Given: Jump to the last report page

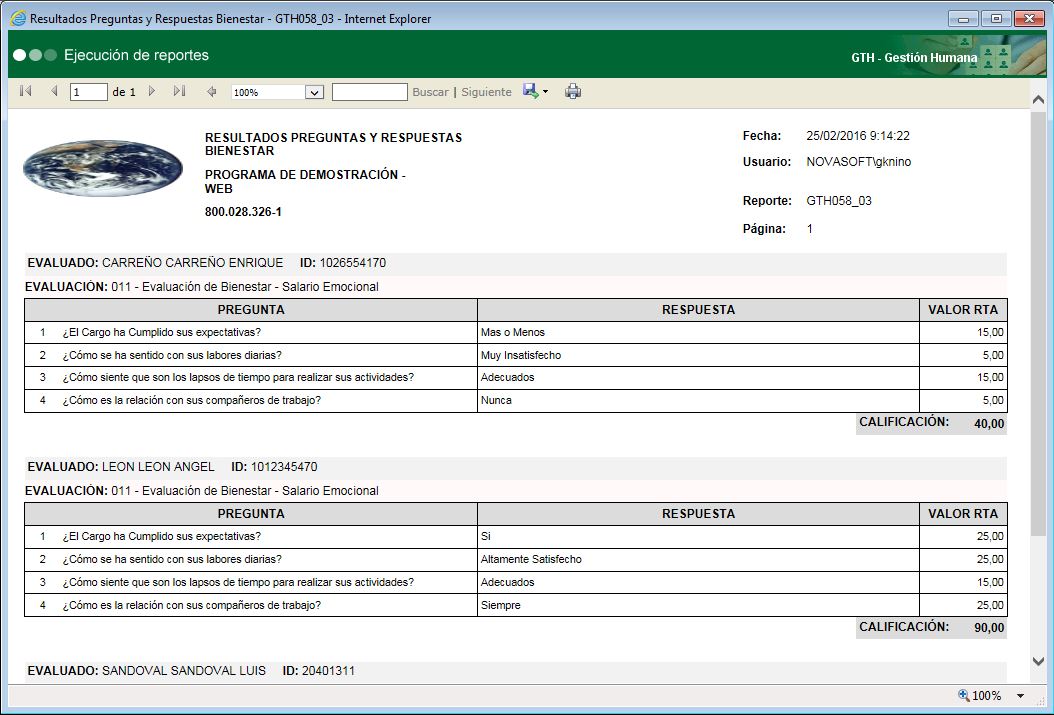Looking at the screenshot, I should tap(179, 91).
